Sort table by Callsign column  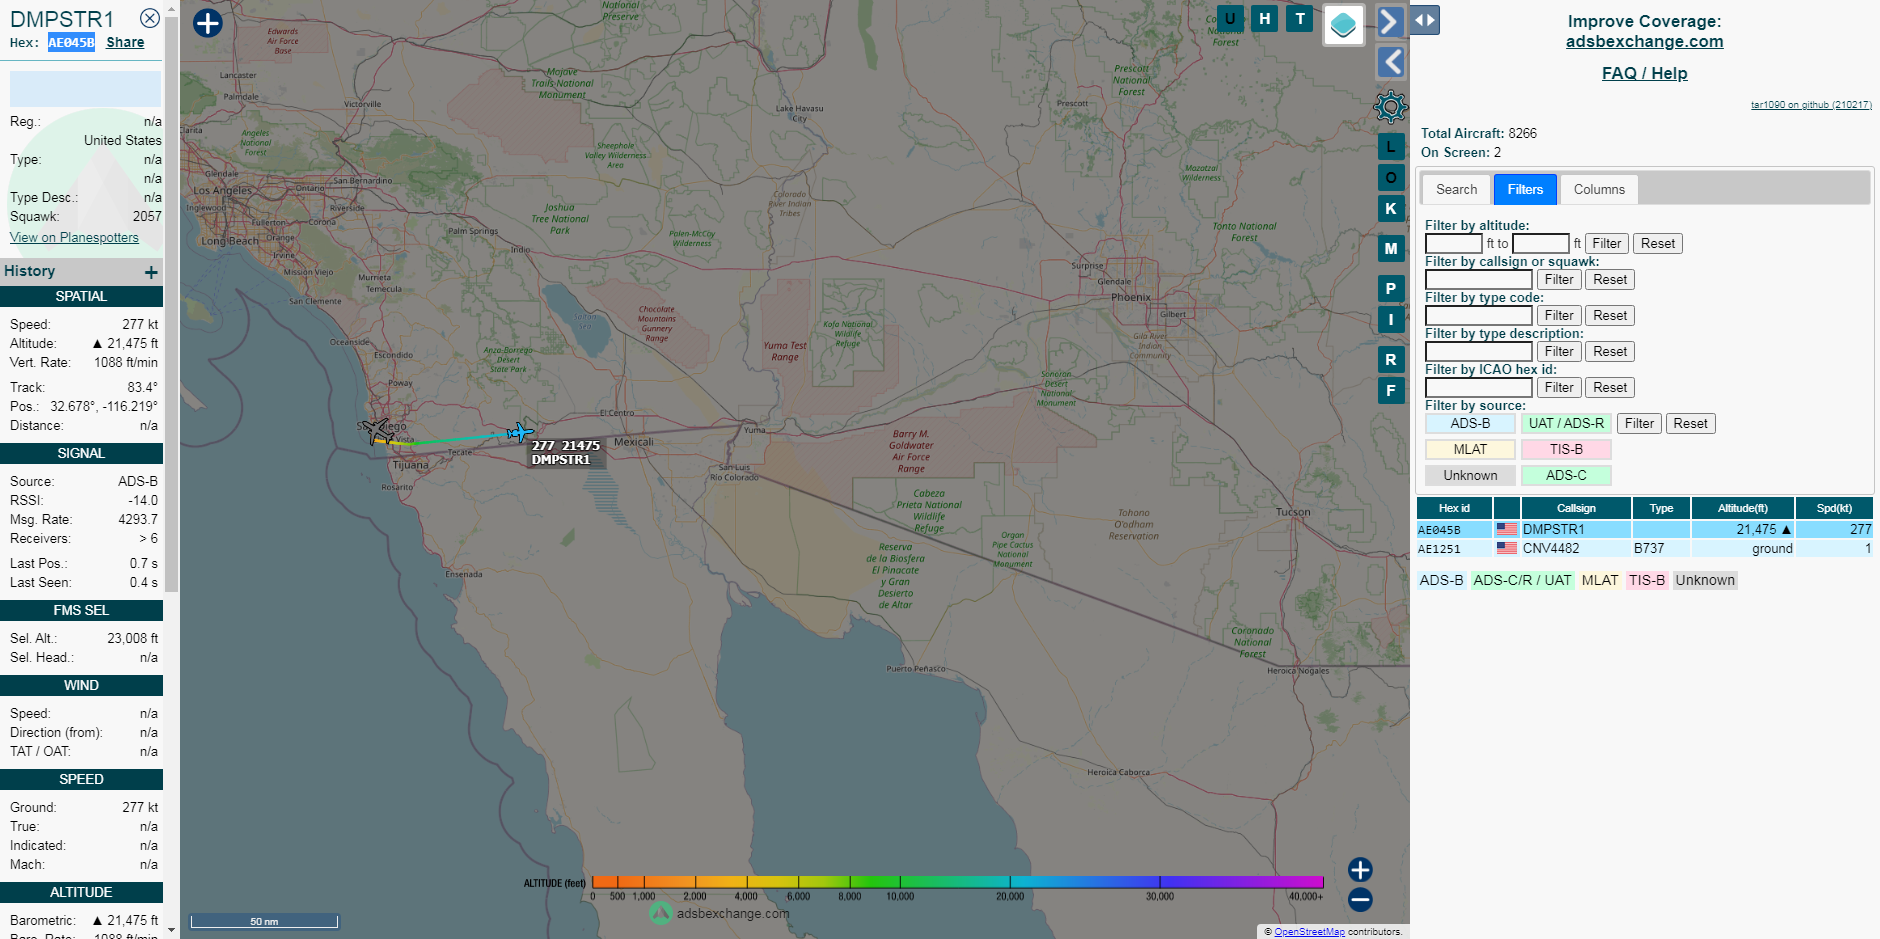tap(1576, 508)
